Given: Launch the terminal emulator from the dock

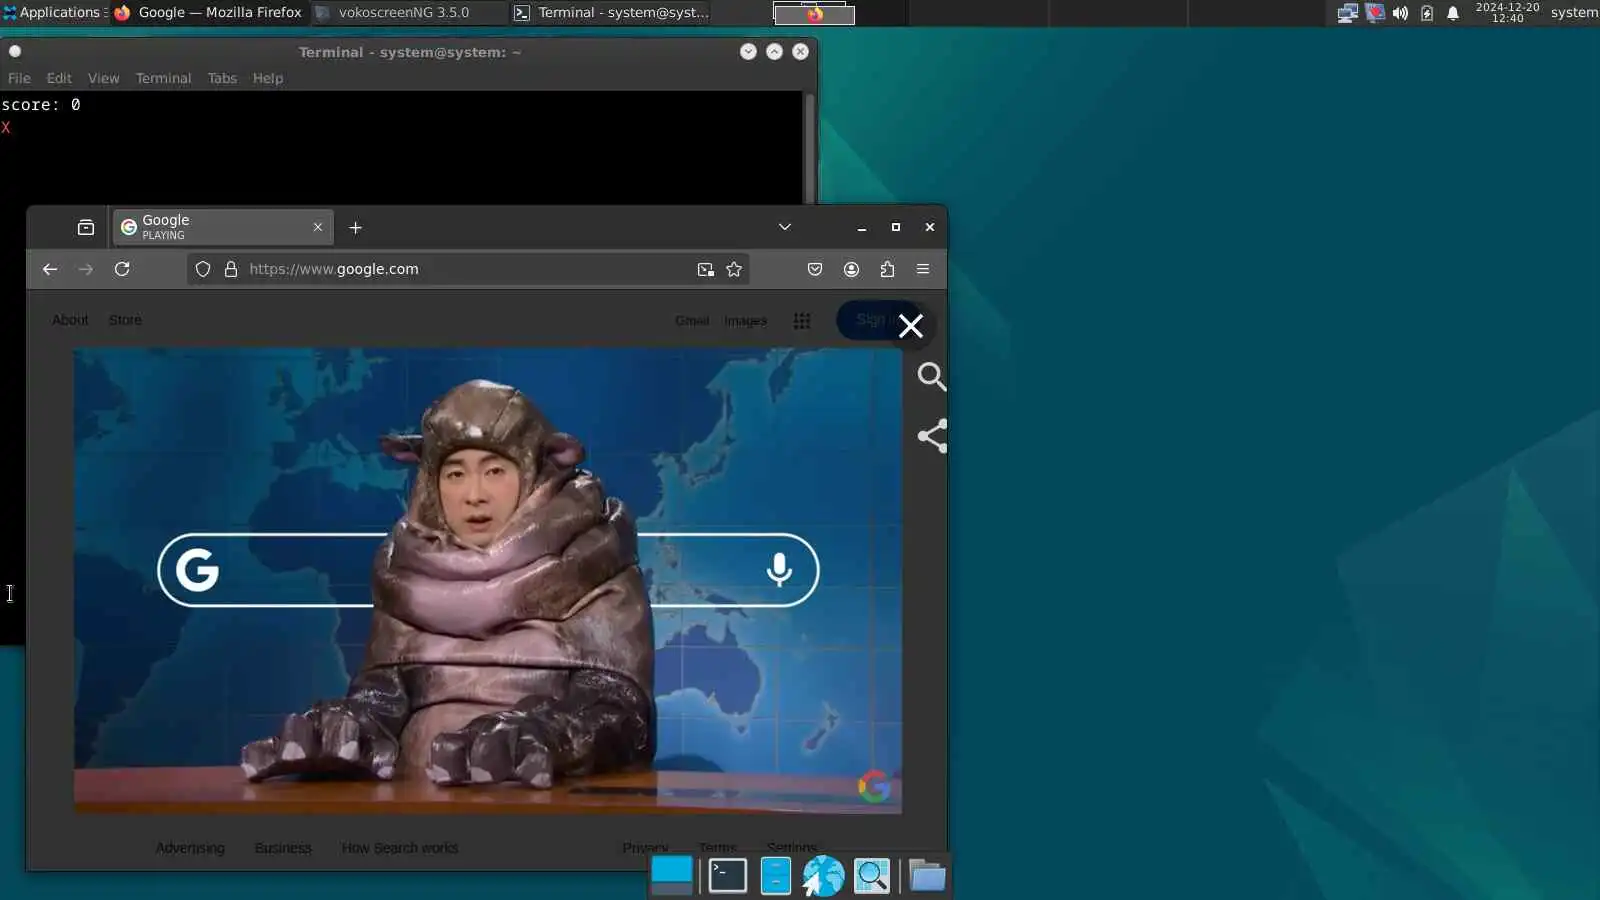Looking at the screenshot, I should coord(727,876).
